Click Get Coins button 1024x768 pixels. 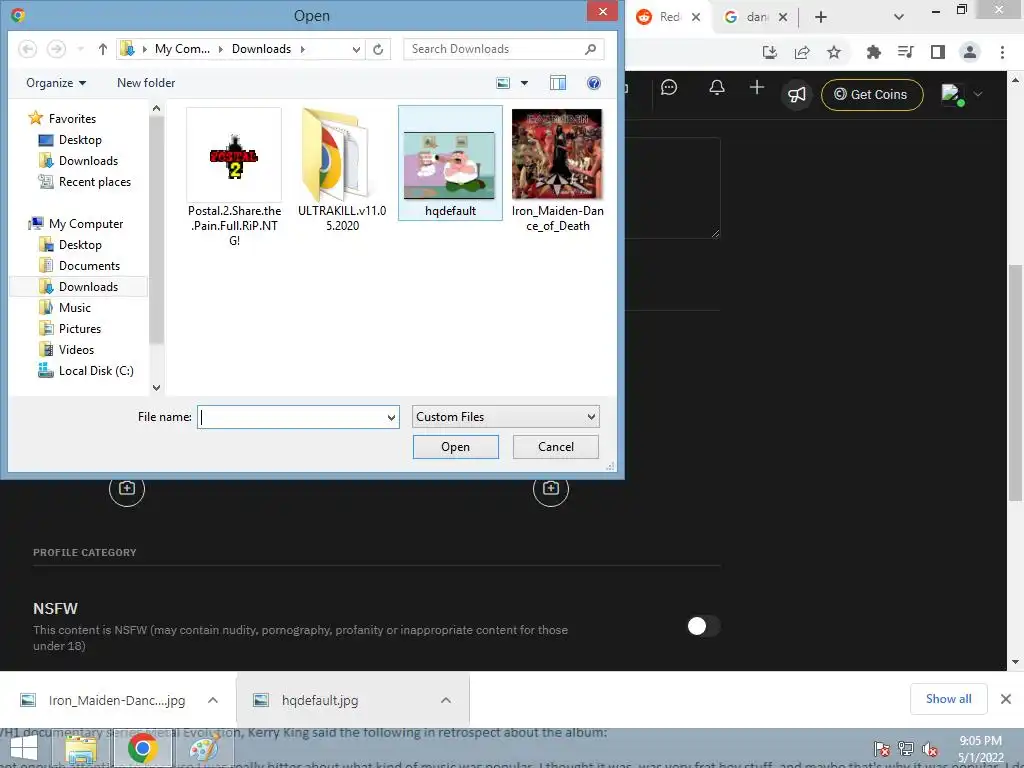point(872,95)
